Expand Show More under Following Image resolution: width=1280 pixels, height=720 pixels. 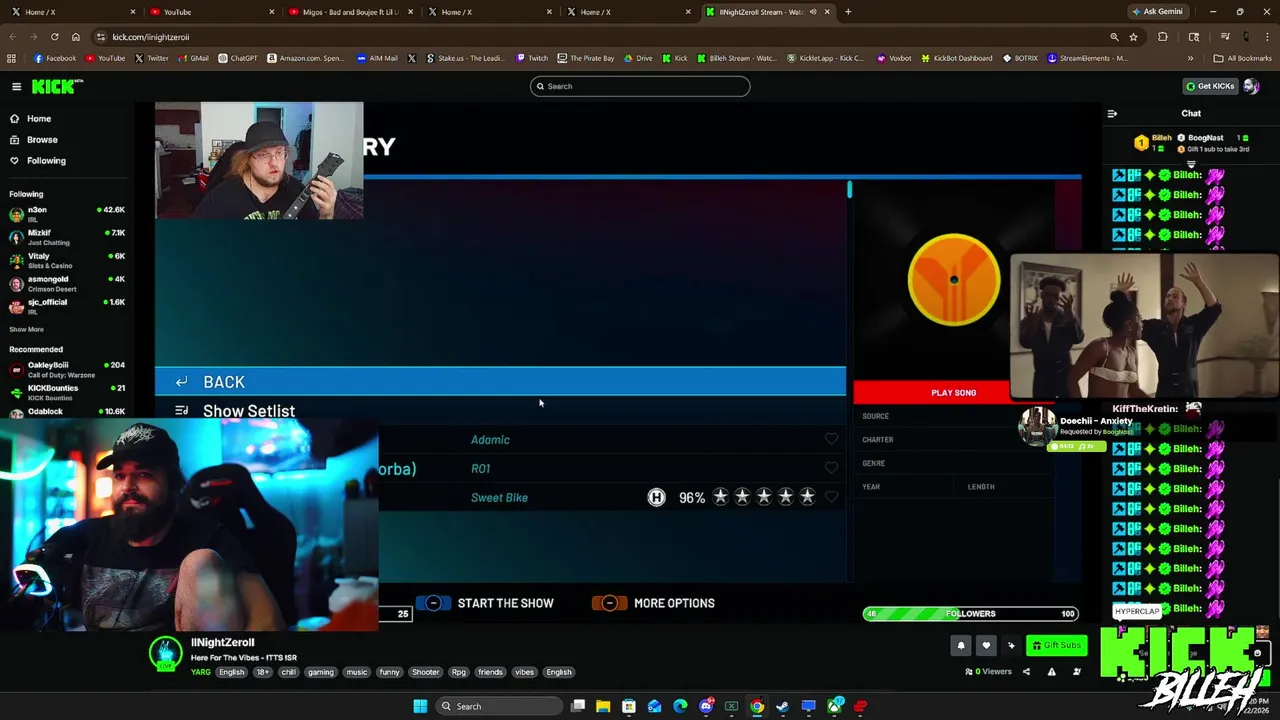pyautogui.click(x=26, y=329)
